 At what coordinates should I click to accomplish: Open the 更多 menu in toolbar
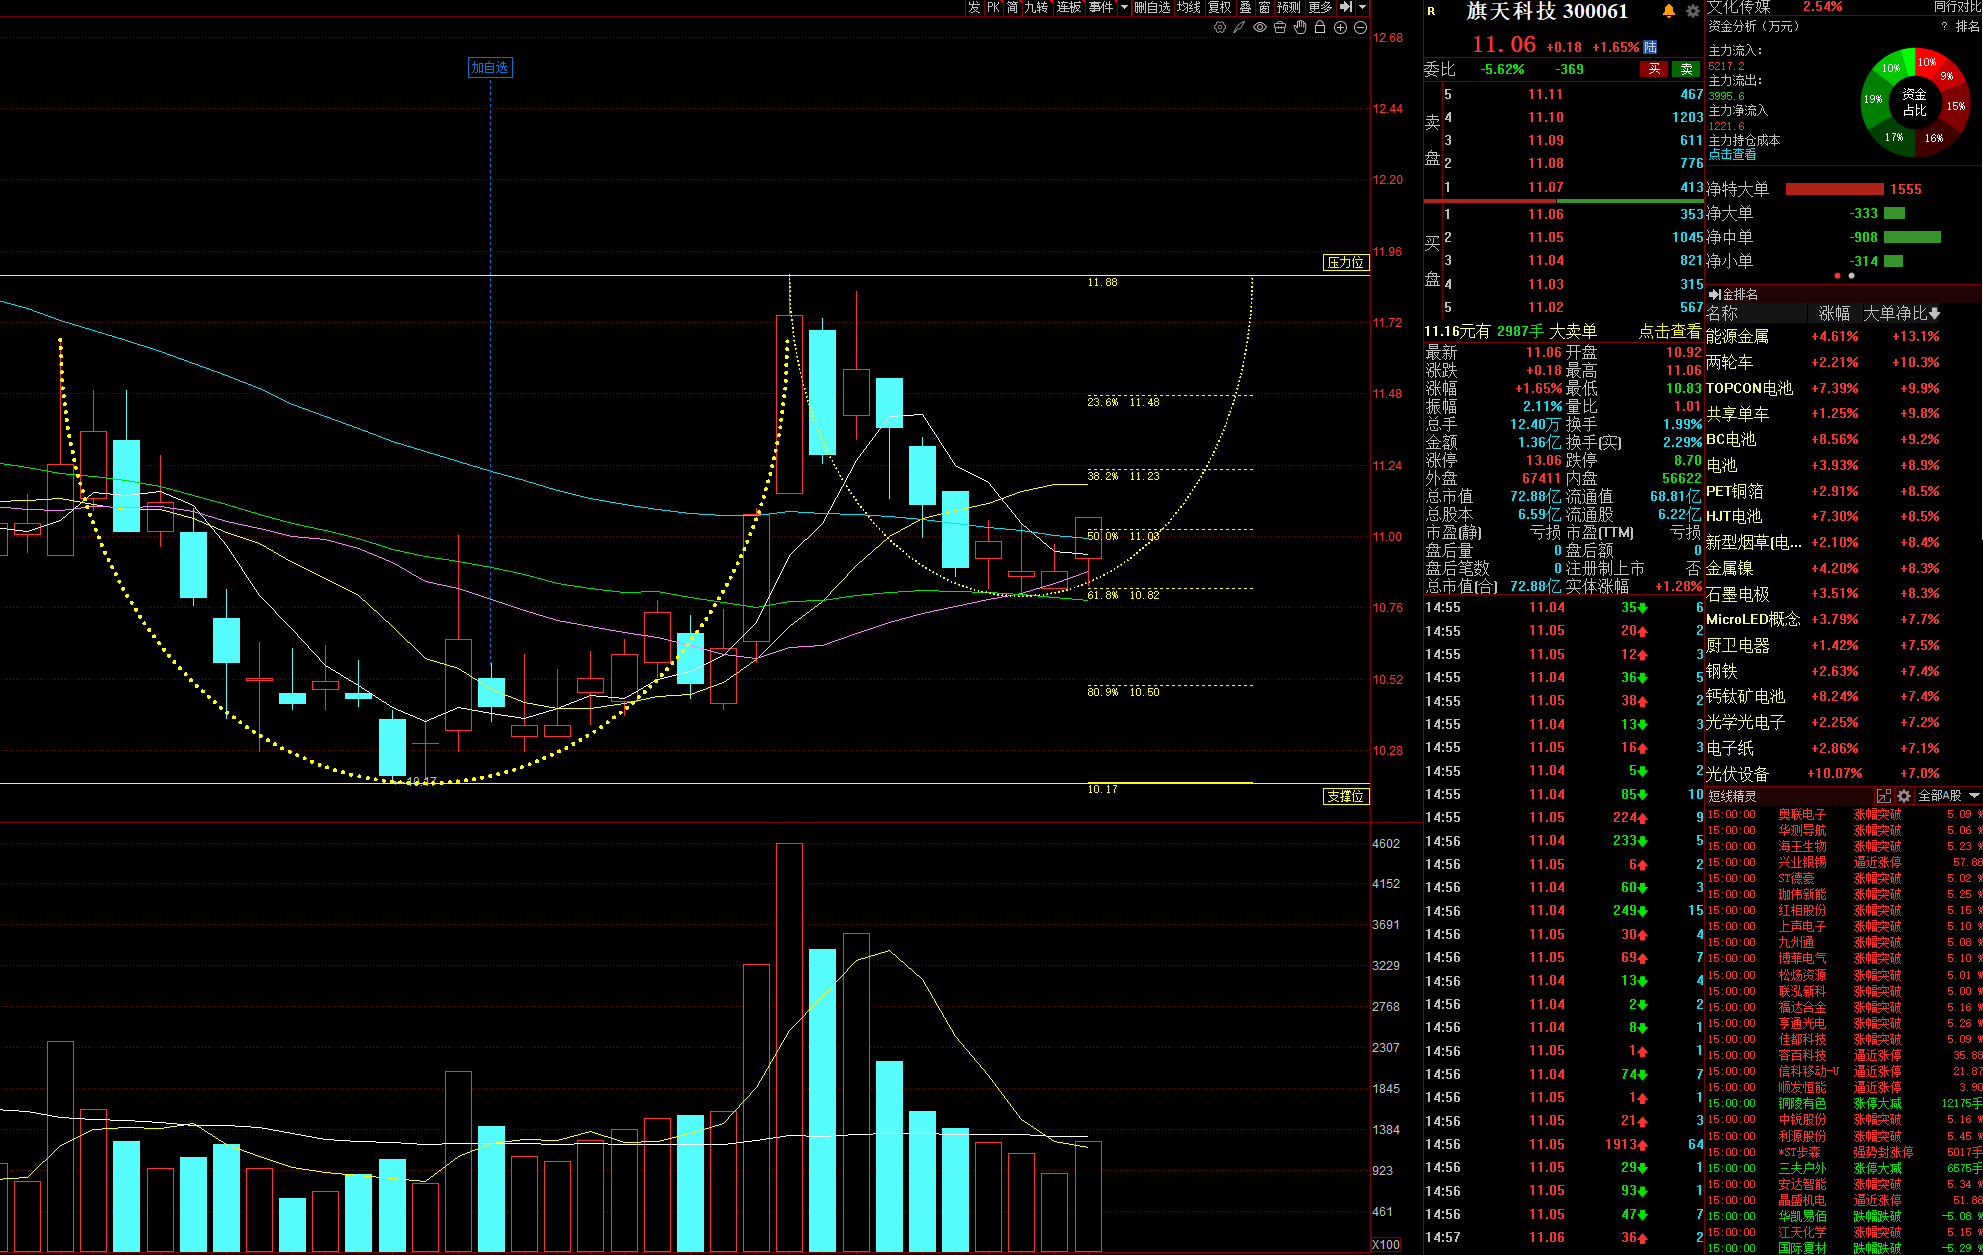coord(1320,7)
